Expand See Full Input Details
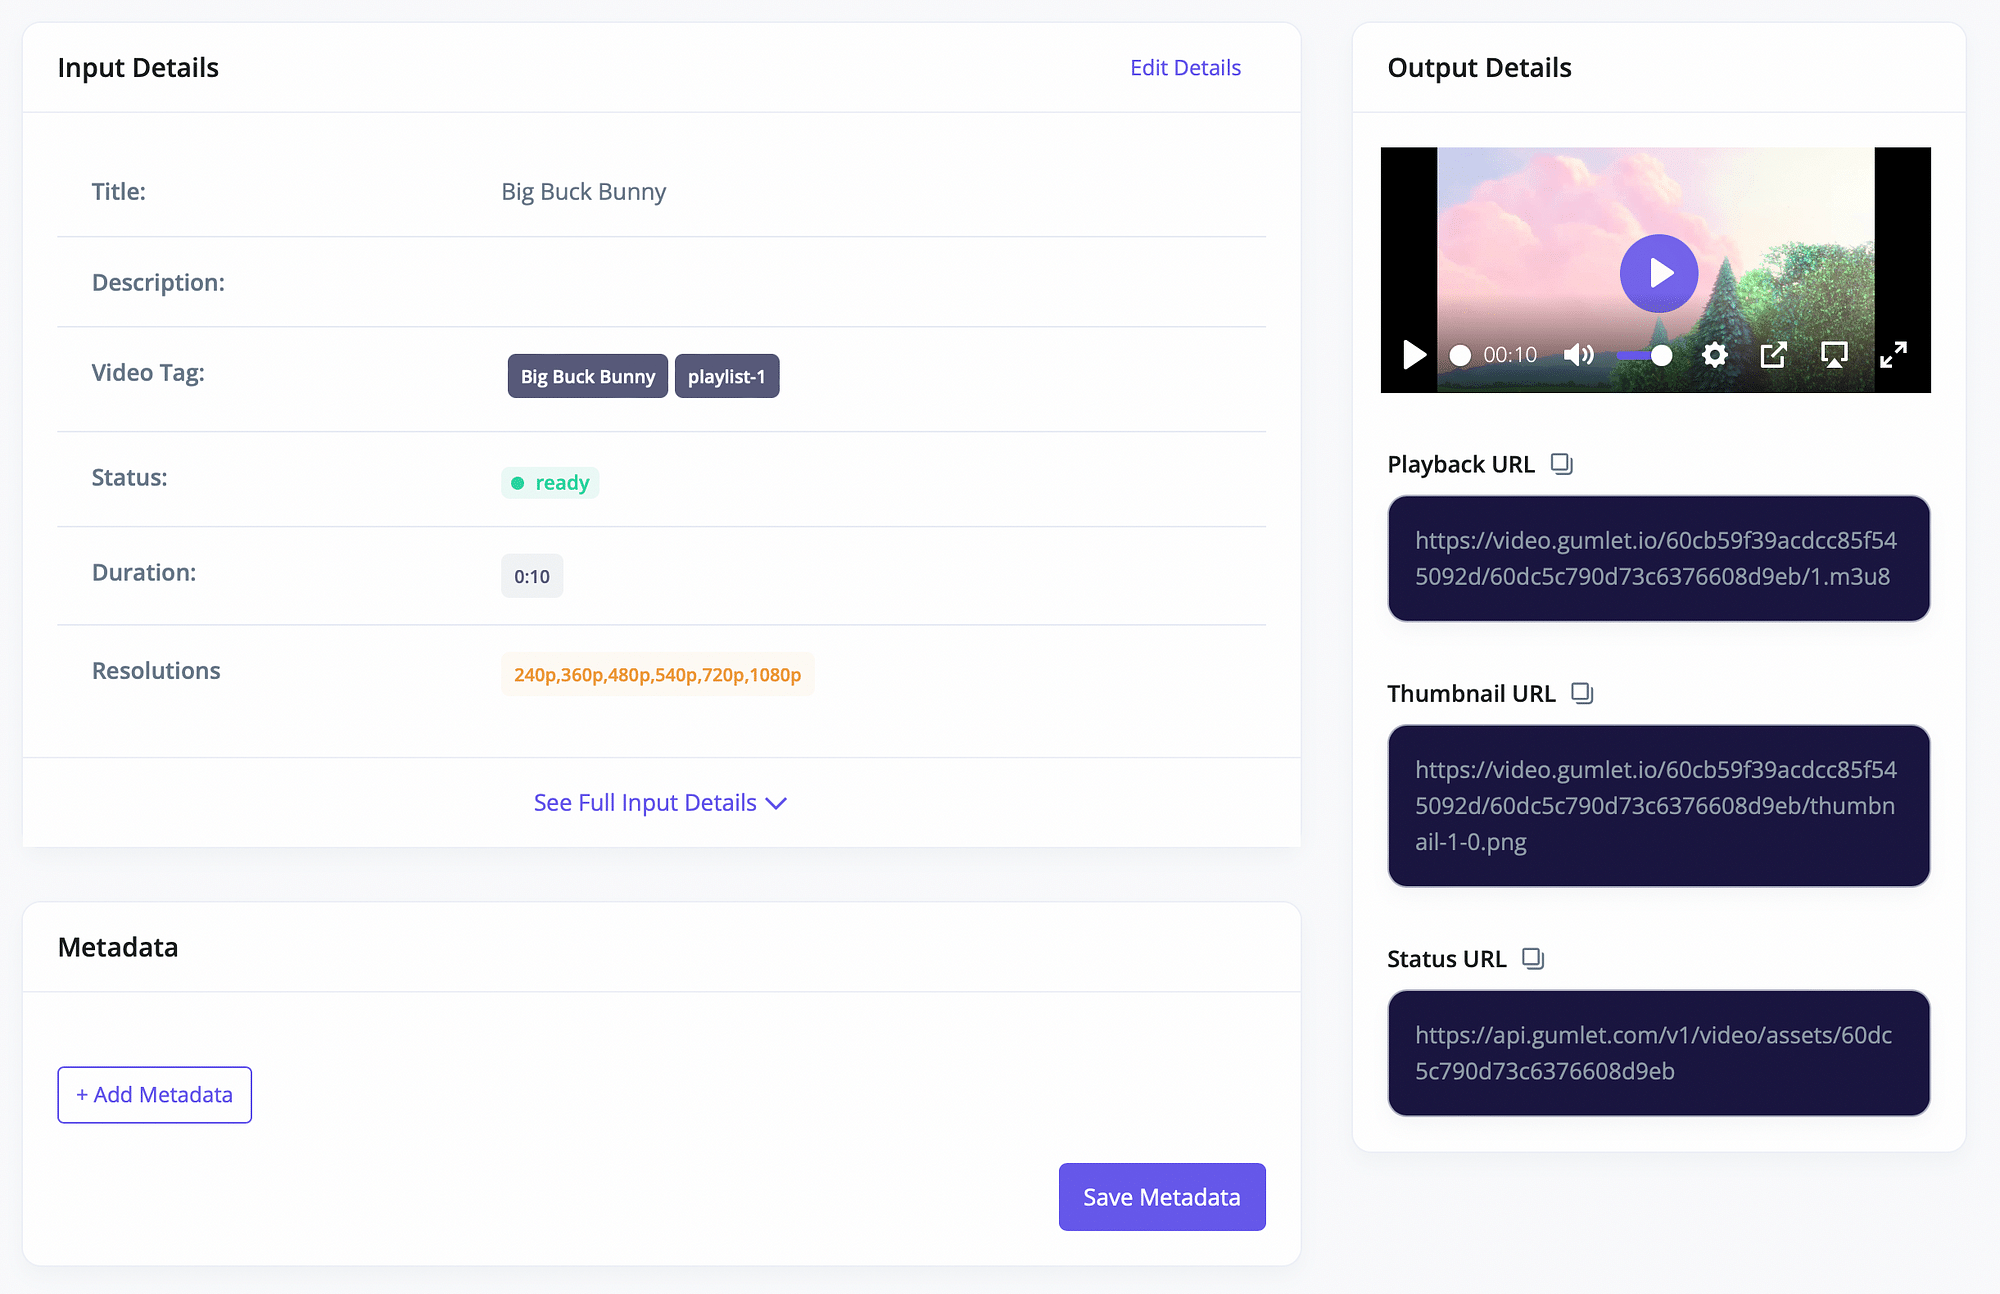The width and height of the screenshot is (2000, 1294). [x=661, y=803]
